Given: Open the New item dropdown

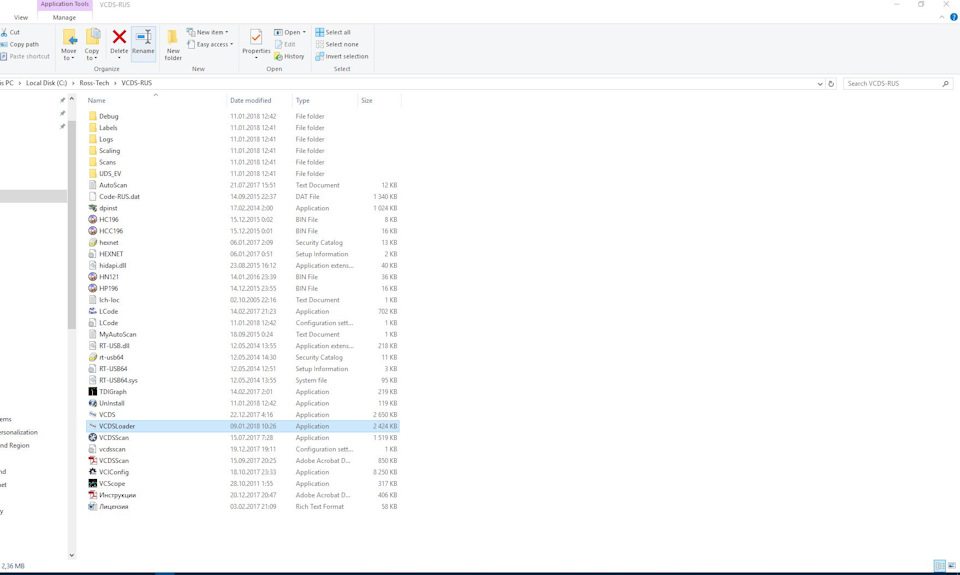Looking at the screenshot, I should coord(208,32).
